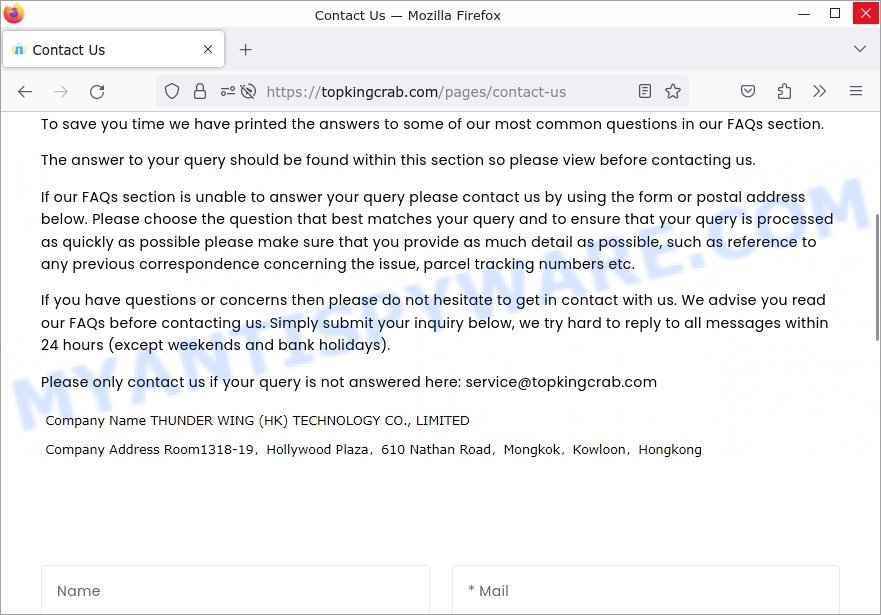This screenshot has width=881, height=615.
Task: Open the site permissions icon
Action: pos(228,91)
